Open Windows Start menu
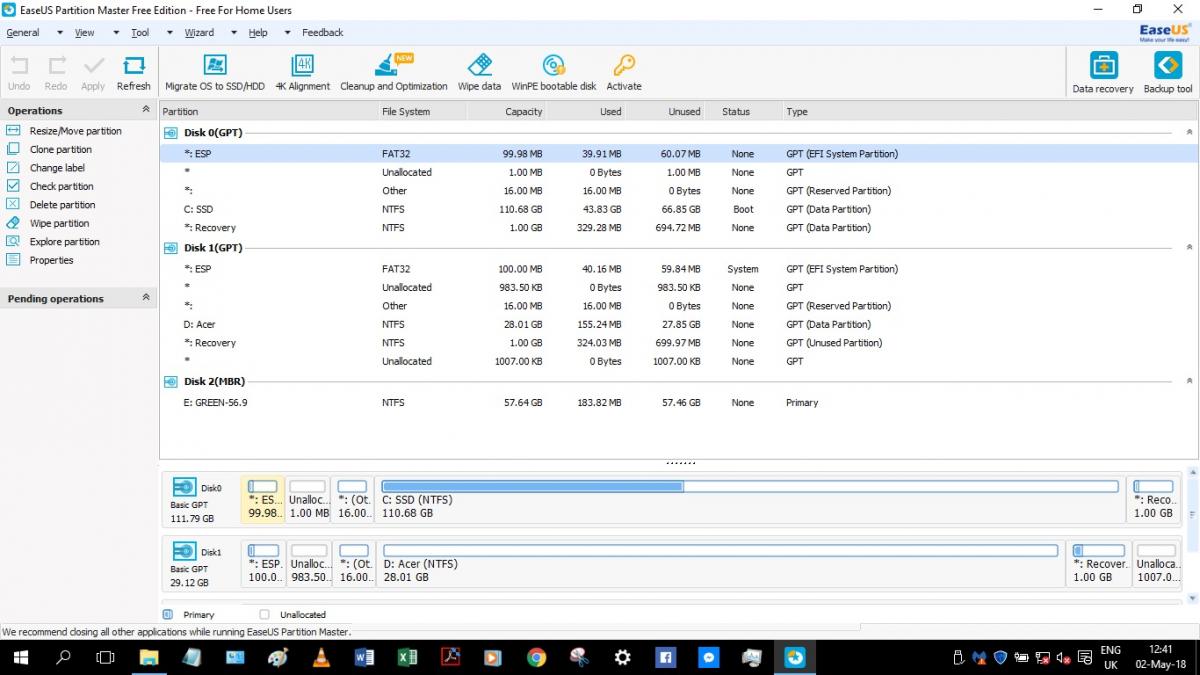The width and height of the screenshot is (1200, 675). click(x=20, y=657)
